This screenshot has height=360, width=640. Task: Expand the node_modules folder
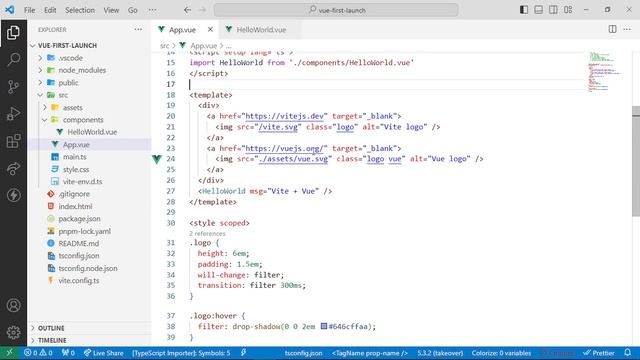40,70
